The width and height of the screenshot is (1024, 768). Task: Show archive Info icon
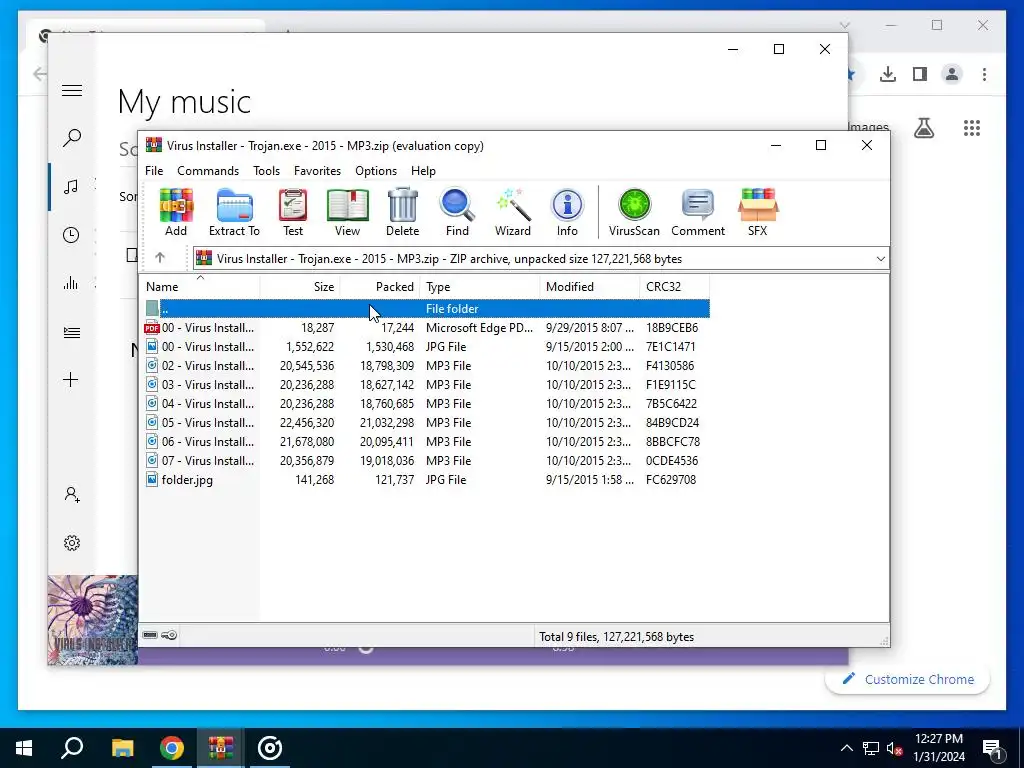click(x=567, y=212)
